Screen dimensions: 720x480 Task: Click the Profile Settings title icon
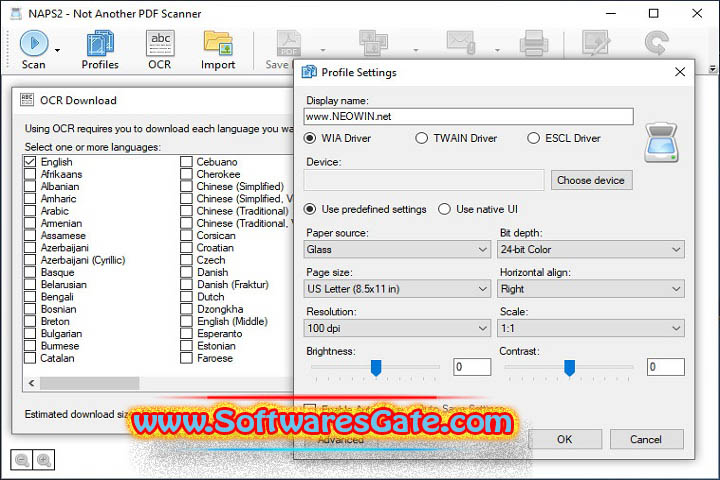309,72
